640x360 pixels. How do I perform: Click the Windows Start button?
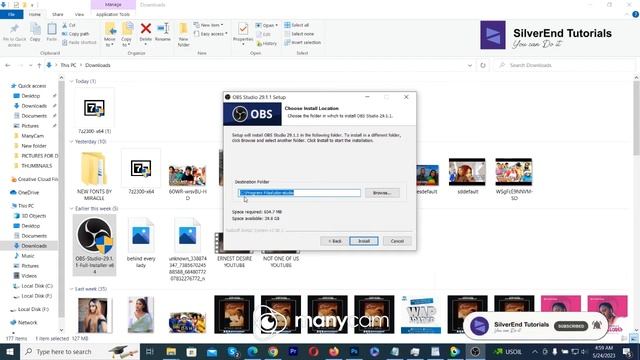(9, 351)
